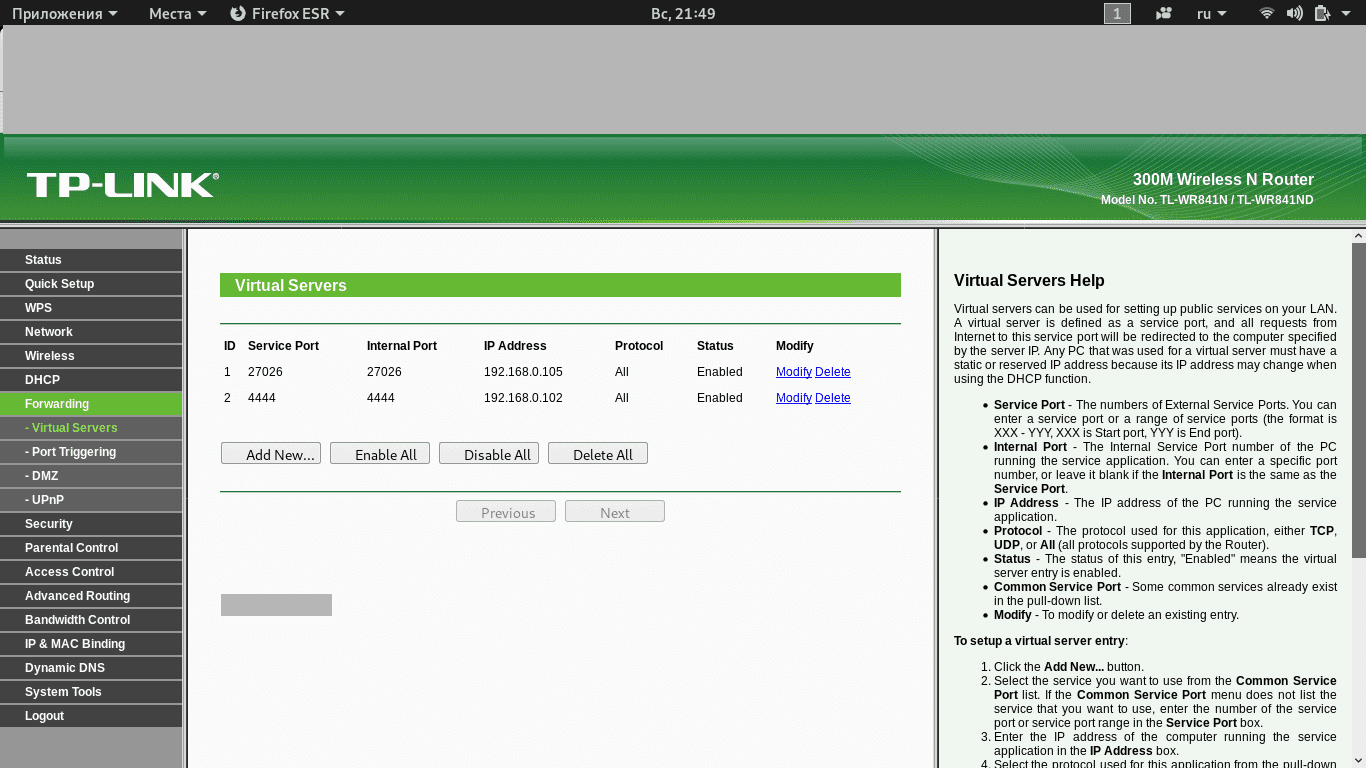The image size is (1366, 768).
Task: Select the DMZ submenu item
Action: (91, 476)
